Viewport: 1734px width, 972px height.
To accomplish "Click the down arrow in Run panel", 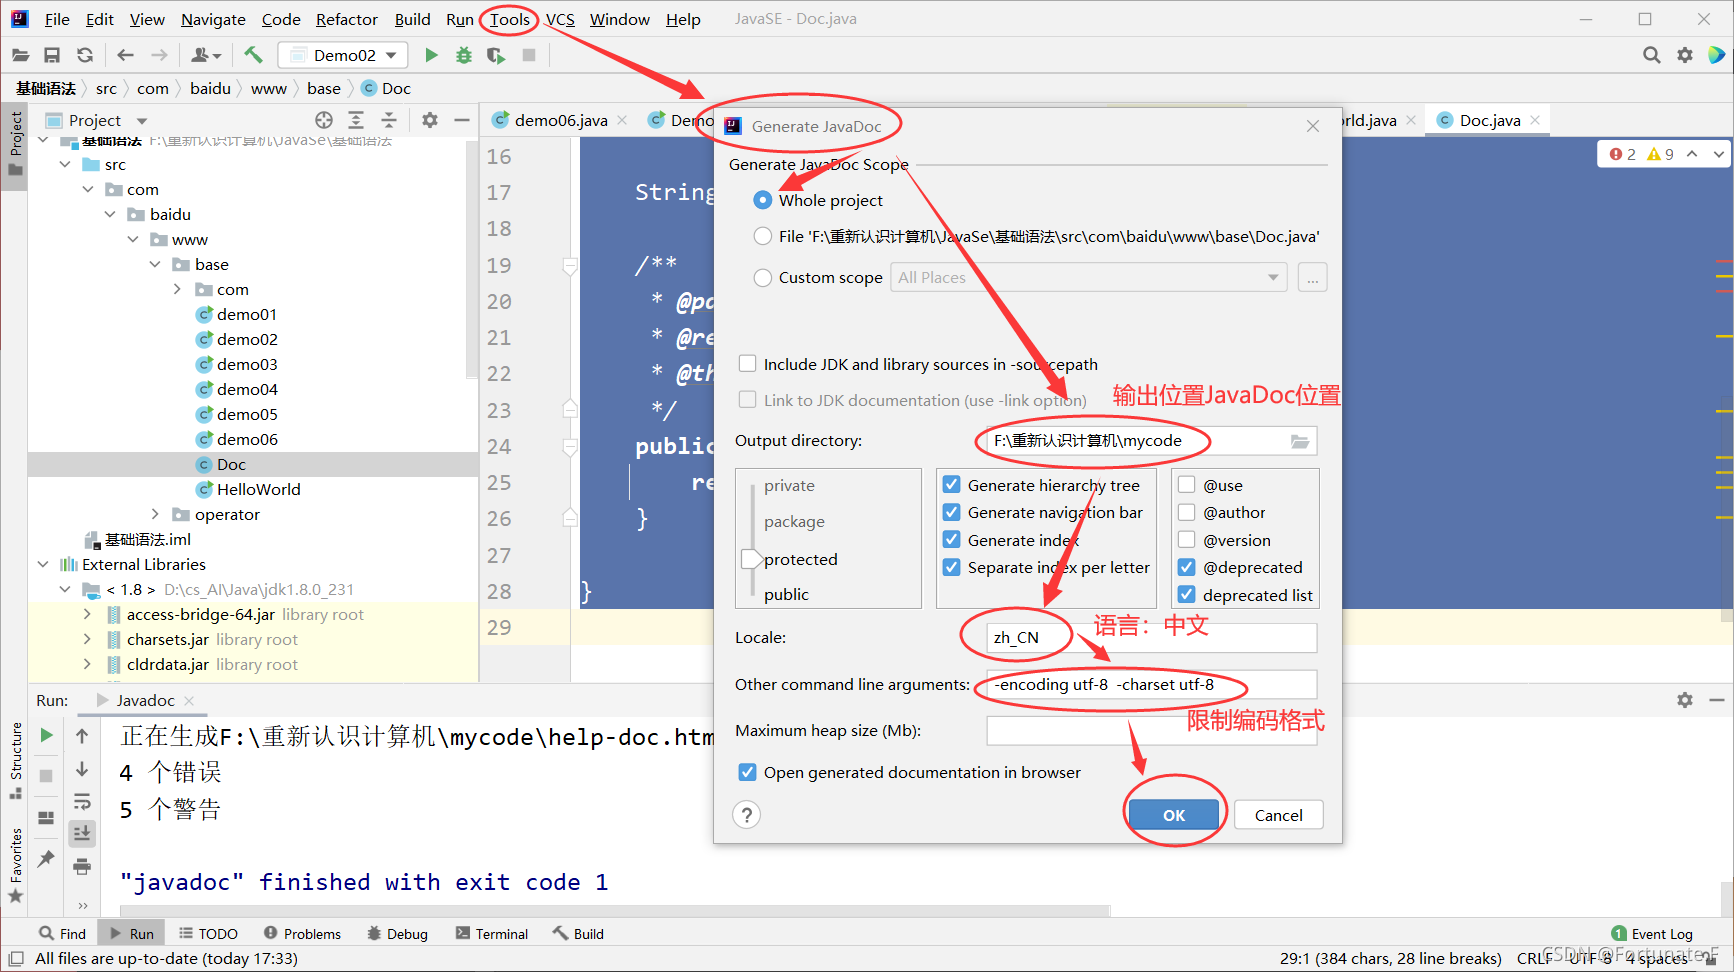I will pyautogui.click(x=82, y=769).
